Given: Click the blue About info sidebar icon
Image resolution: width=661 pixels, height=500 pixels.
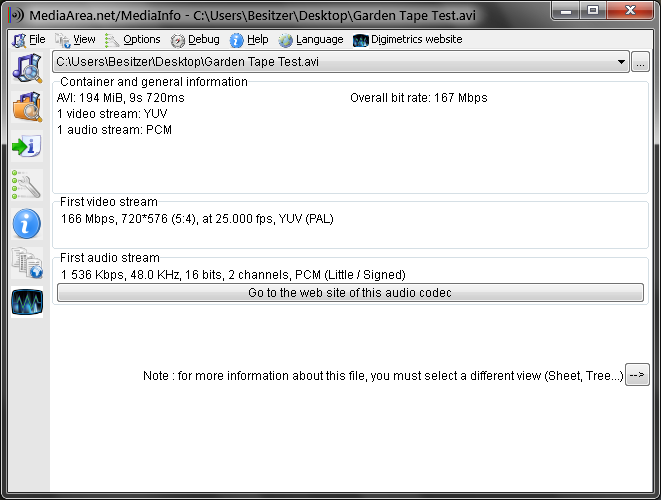Looking at the screenshot, I should [27, 224].
